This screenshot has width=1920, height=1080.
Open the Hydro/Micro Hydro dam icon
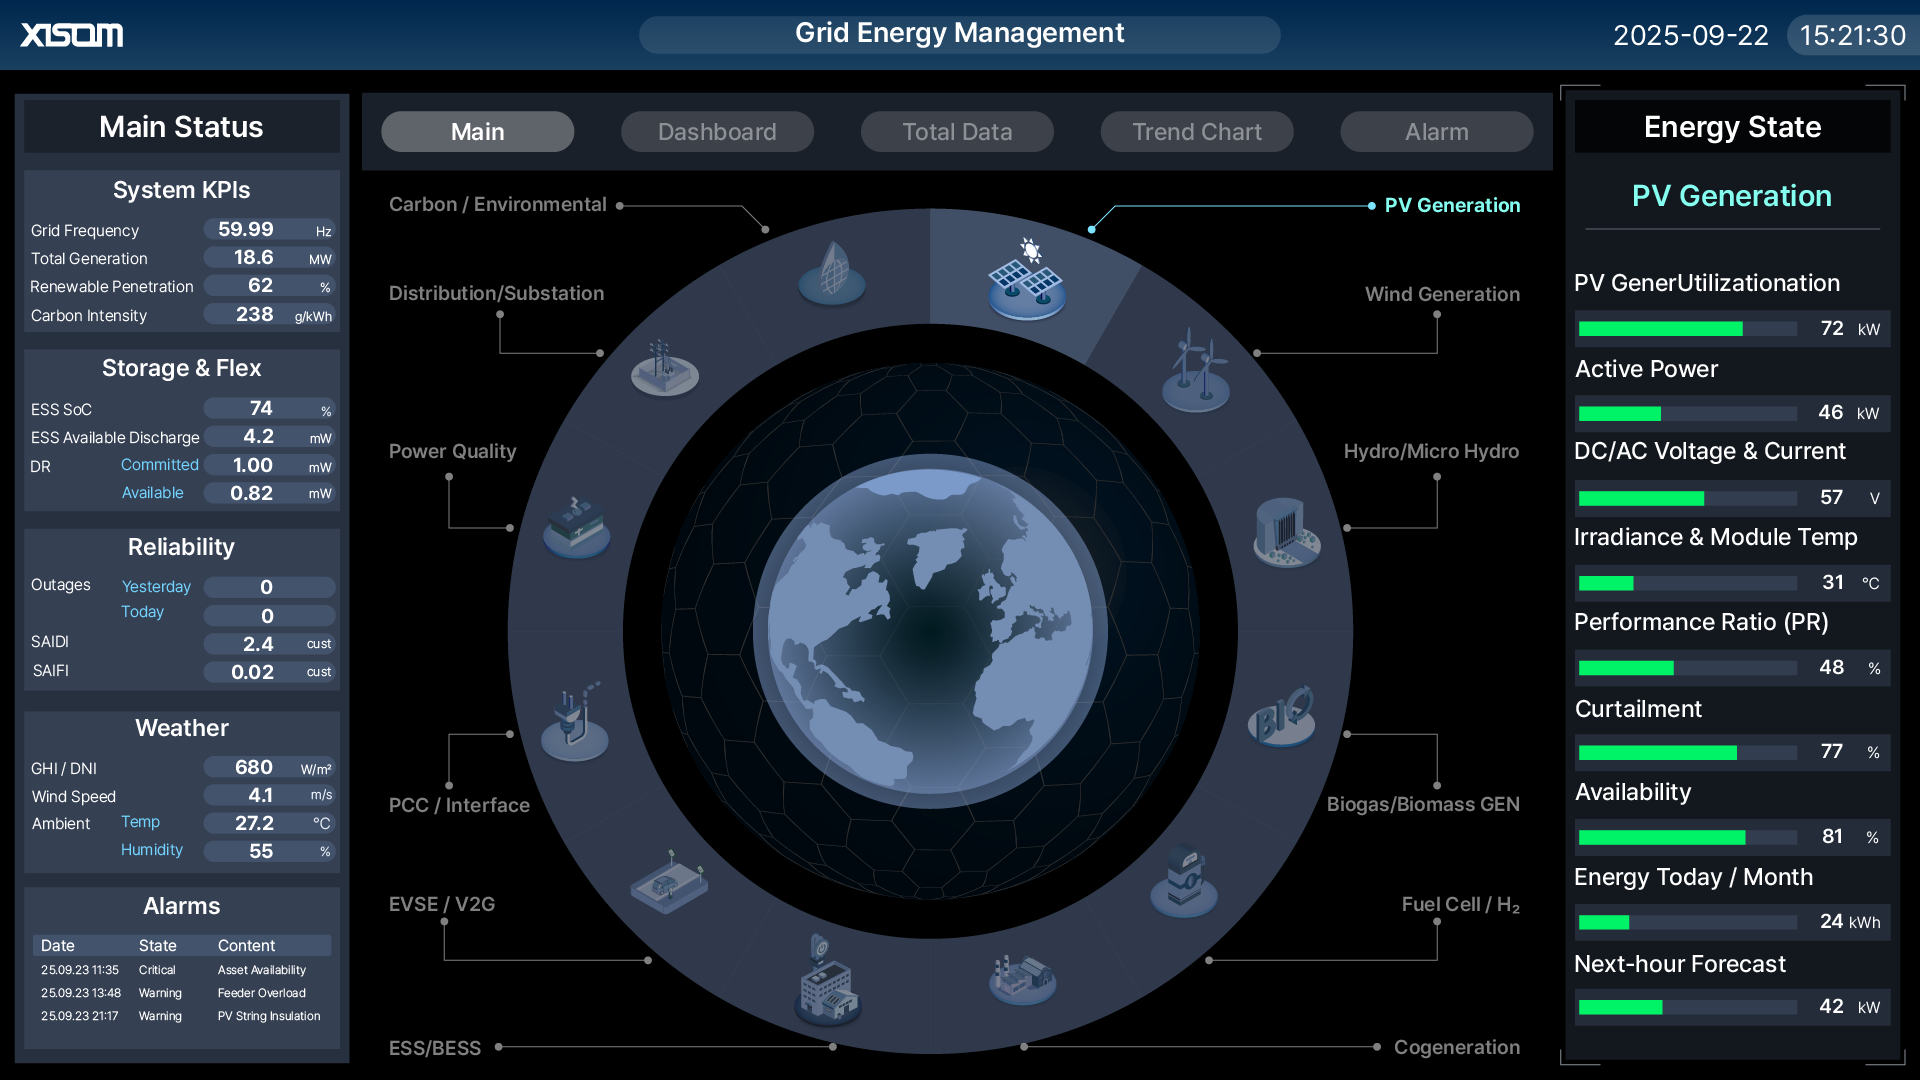(x=1286, y=533)
